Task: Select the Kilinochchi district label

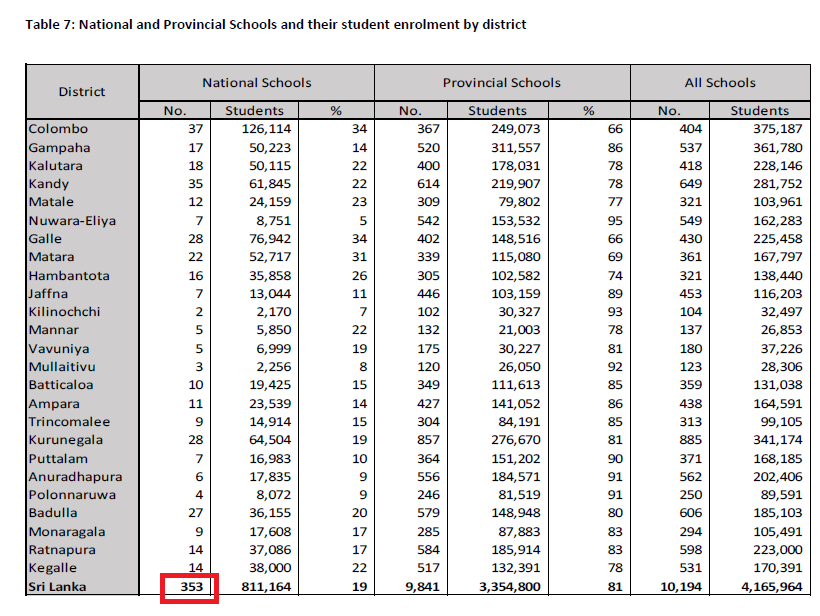Action: click(56, 311)
